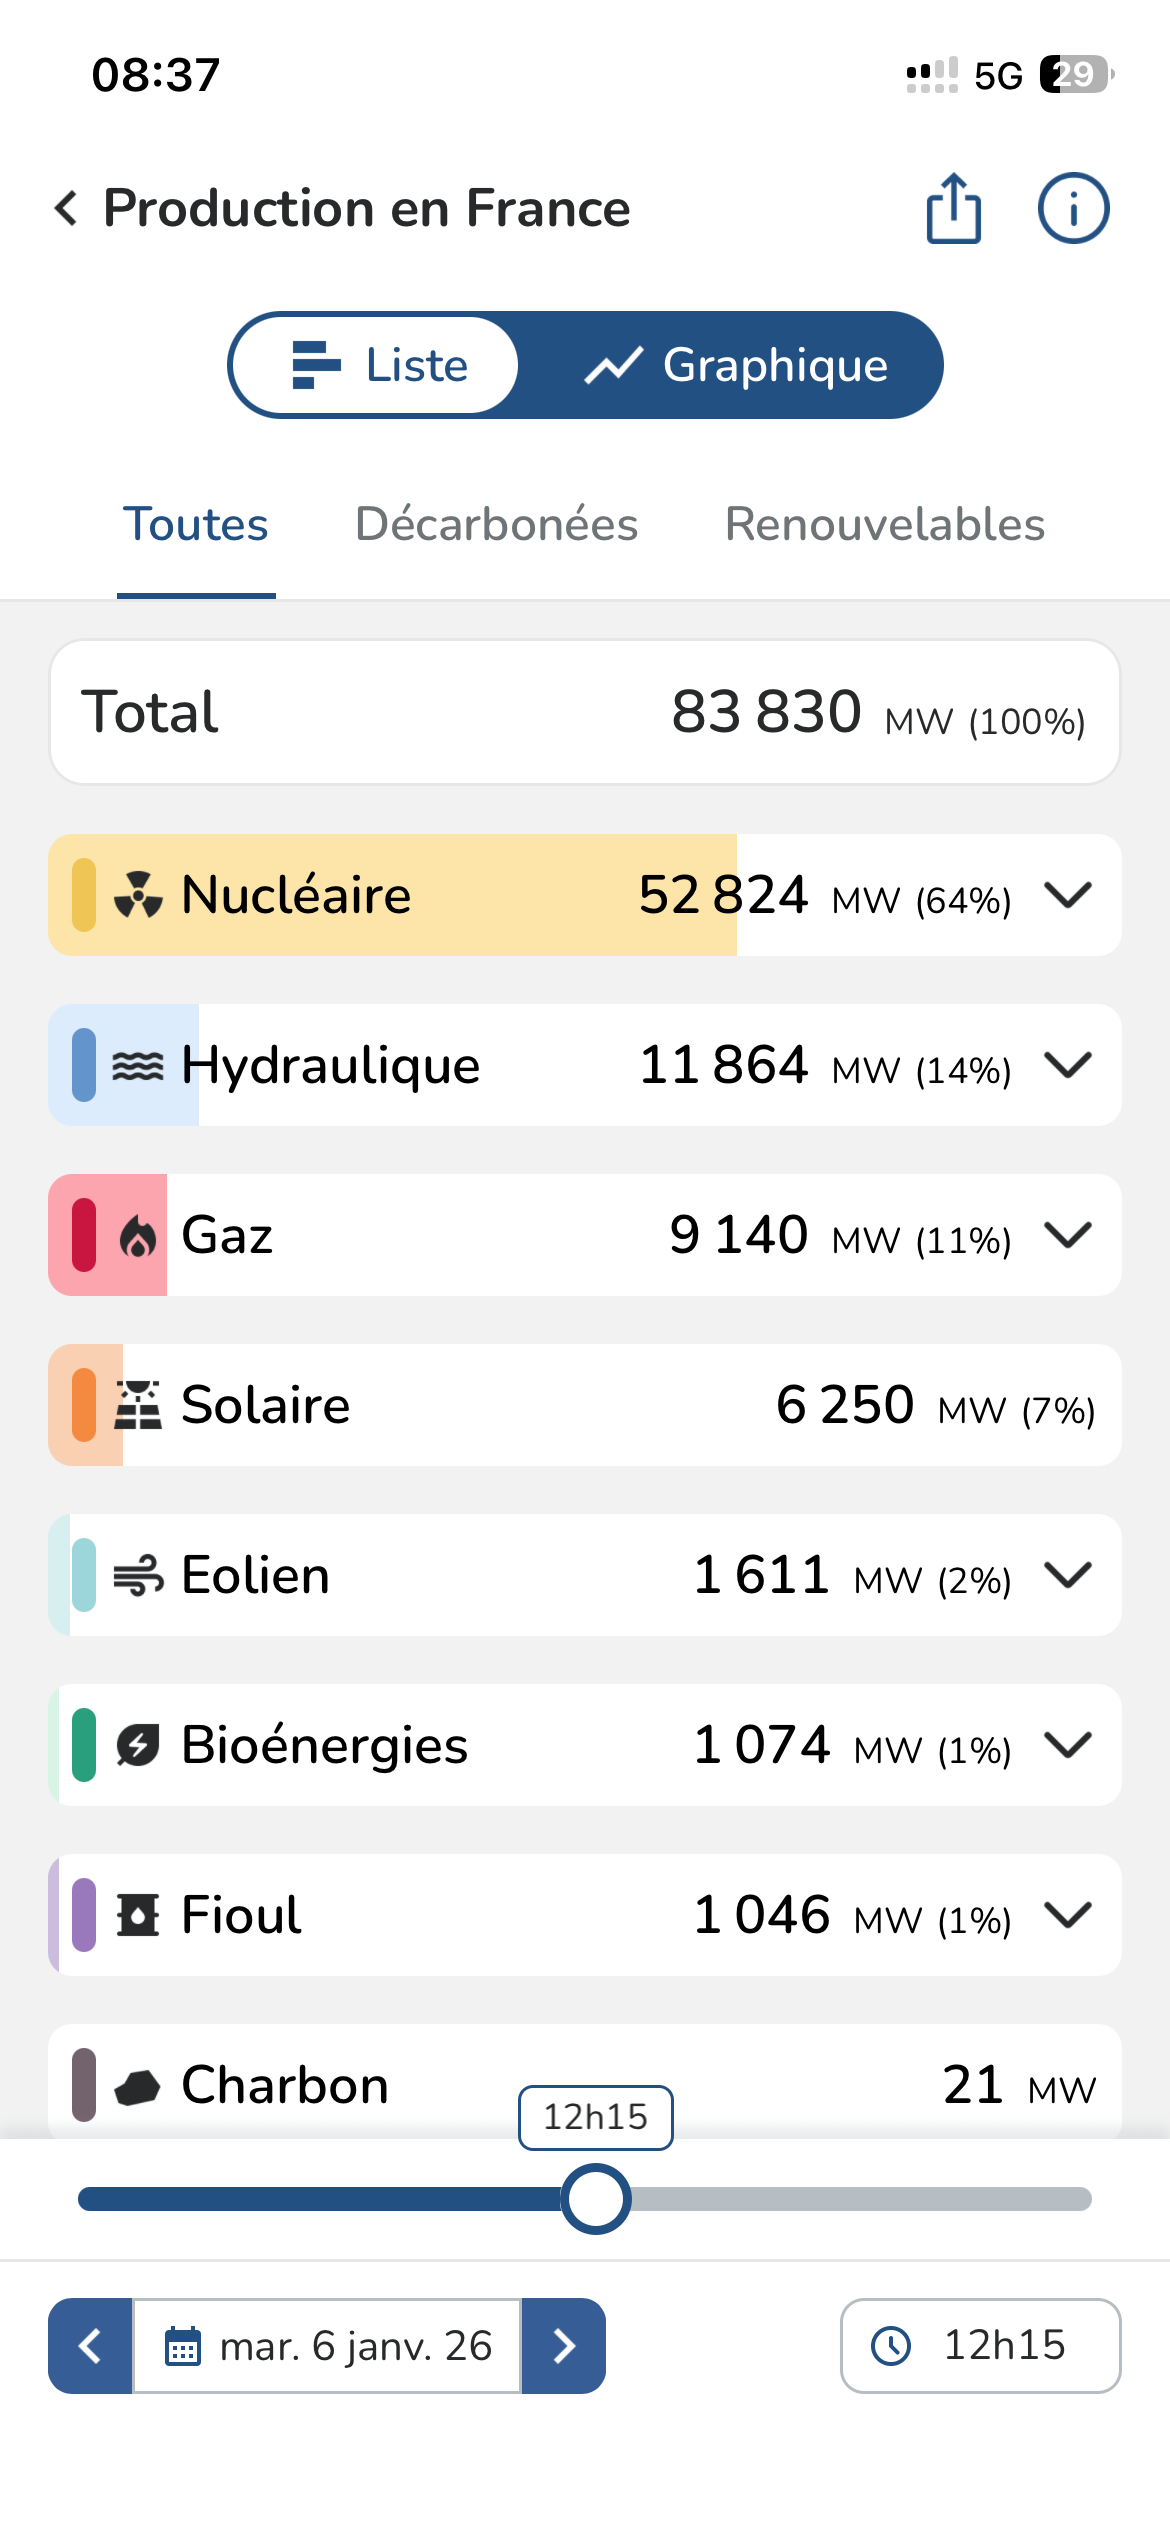Switch to the Liste view
1170x2532 pixels.
(376, 365)
